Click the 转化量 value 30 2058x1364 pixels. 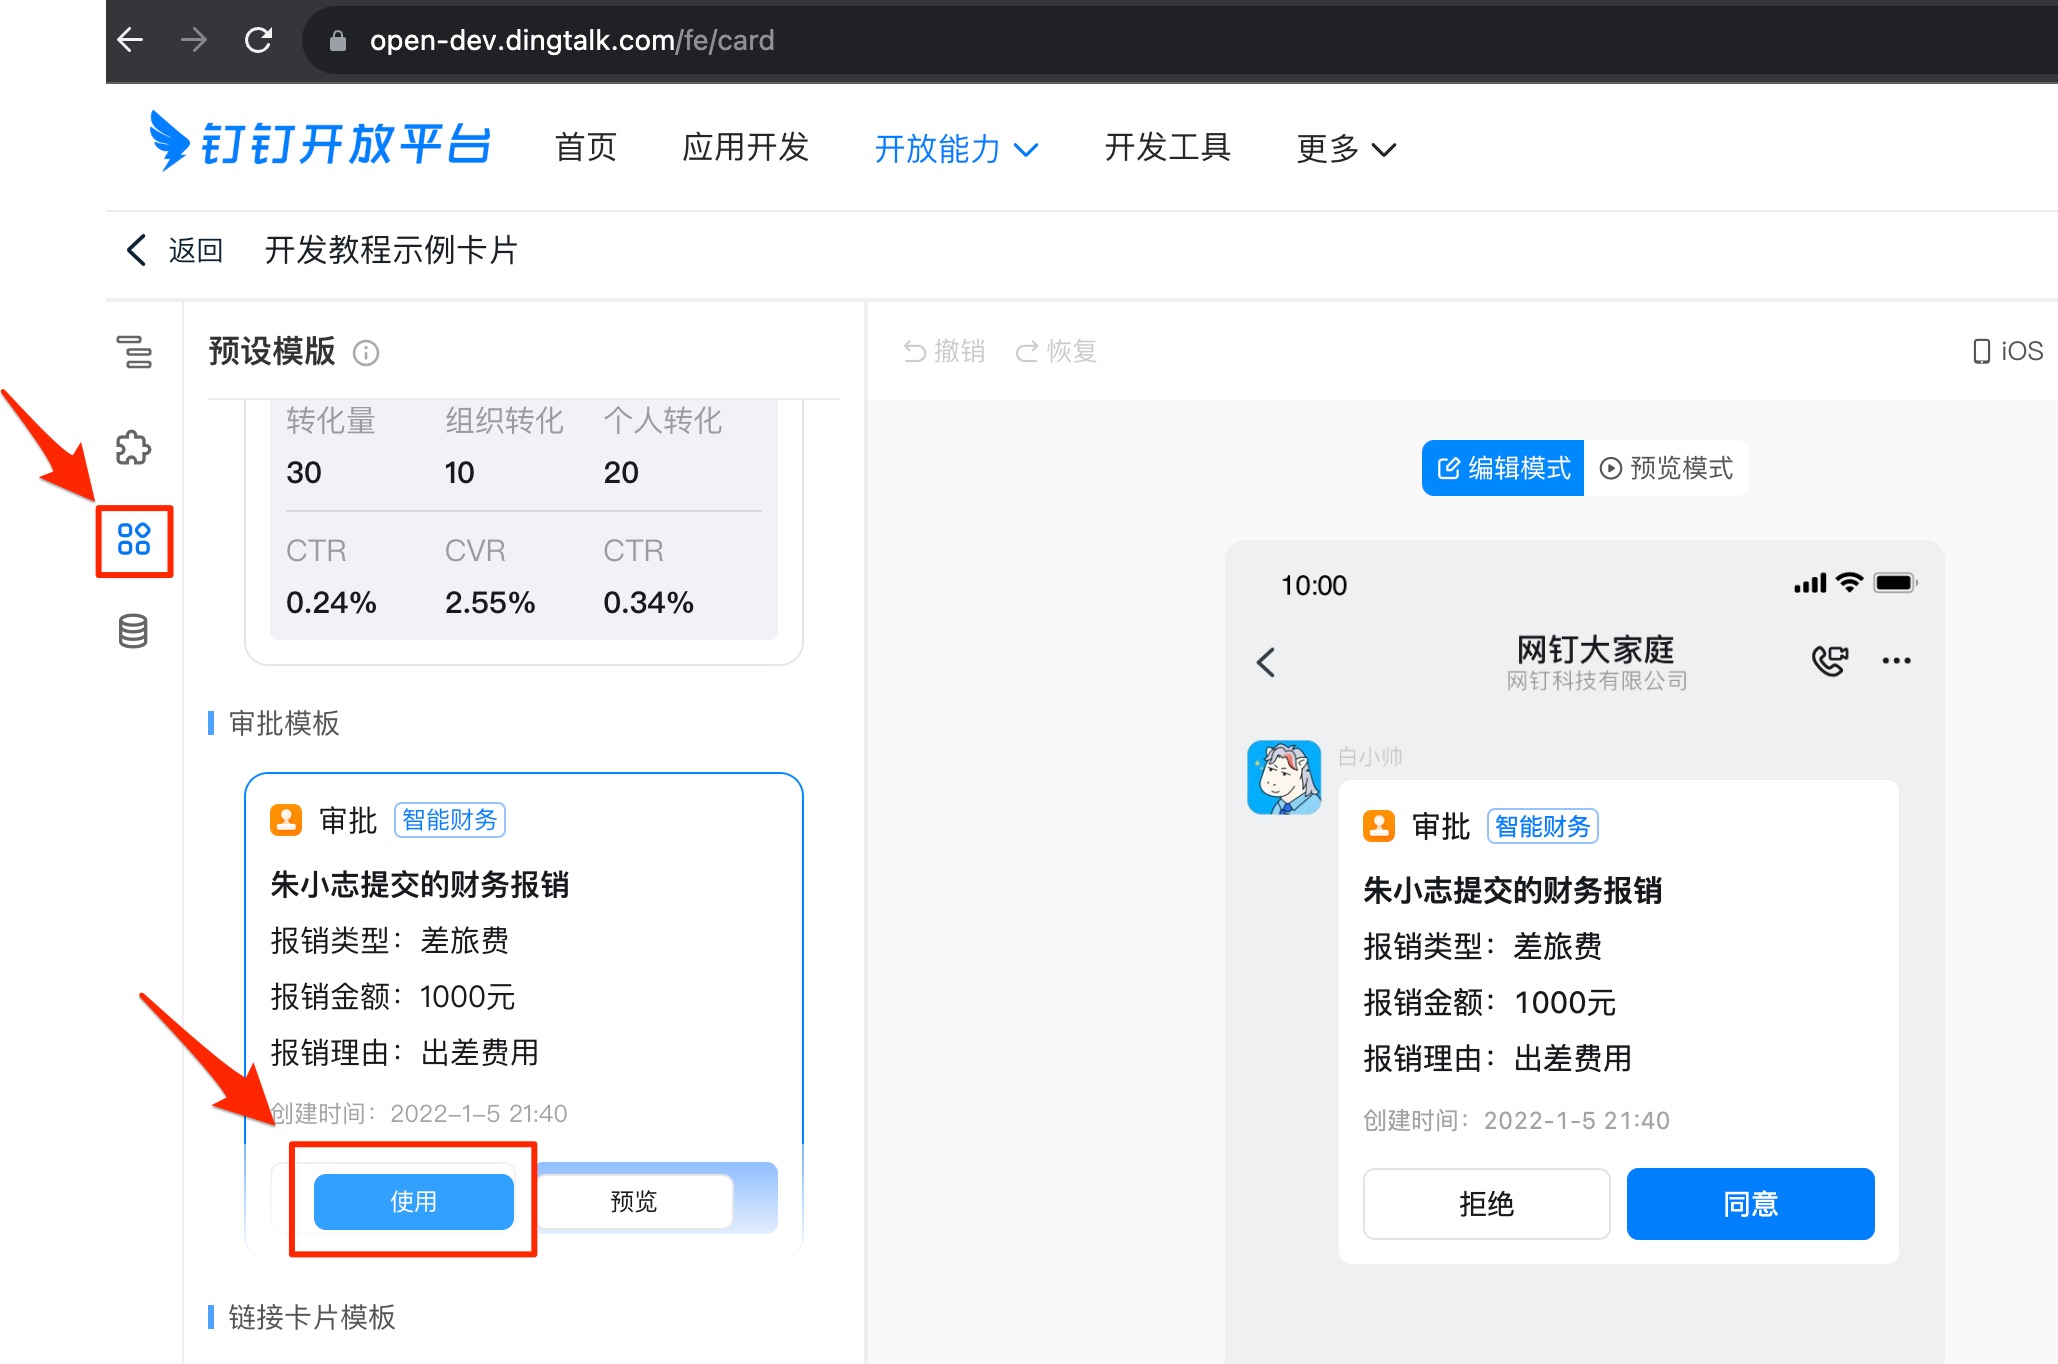pos(304,472)
